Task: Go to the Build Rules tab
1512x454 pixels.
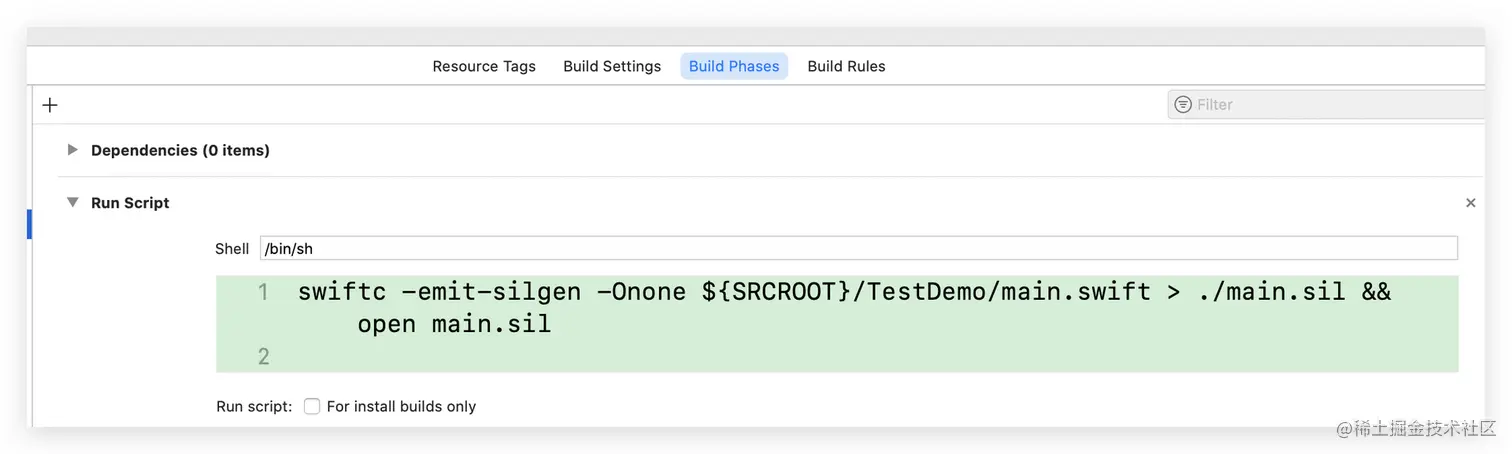Action: [x=846, y=67]
